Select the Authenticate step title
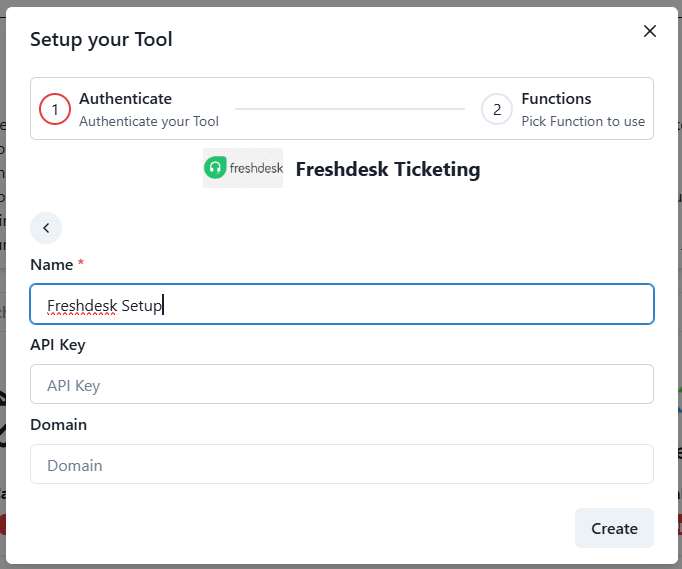682x569 pixels. click(x=126, y=99)
